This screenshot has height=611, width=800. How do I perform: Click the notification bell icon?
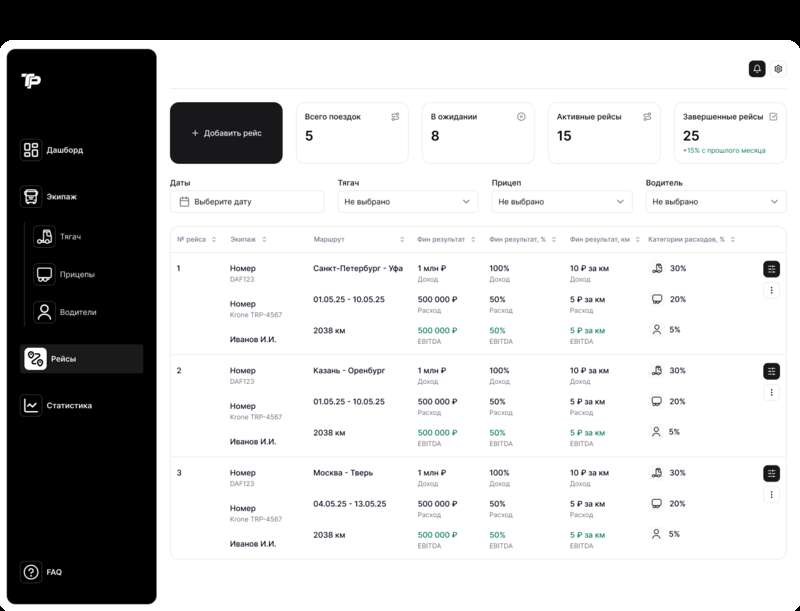(x=757, y=69)
